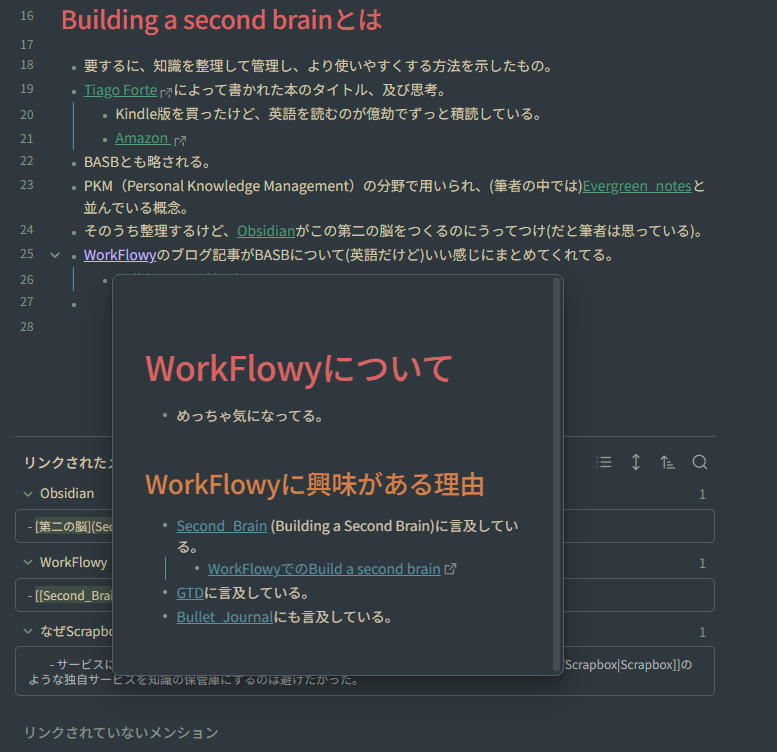Screen dimensions: 777x752
Task: Click the めっちゃ気になってる。 bullet in popup
Action: [x=250, y=416]
